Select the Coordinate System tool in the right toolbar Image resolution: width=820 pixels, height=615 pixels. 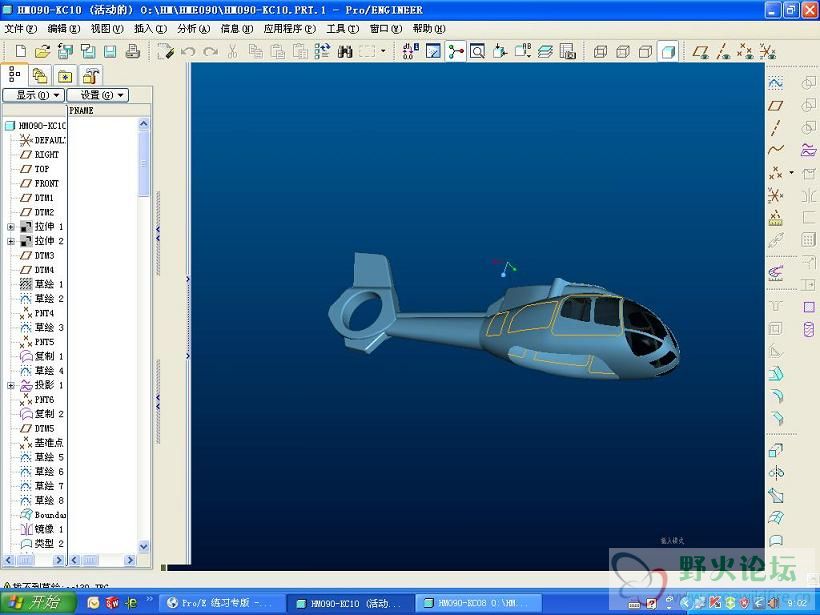pyautogui.click(x=776, y=195)
